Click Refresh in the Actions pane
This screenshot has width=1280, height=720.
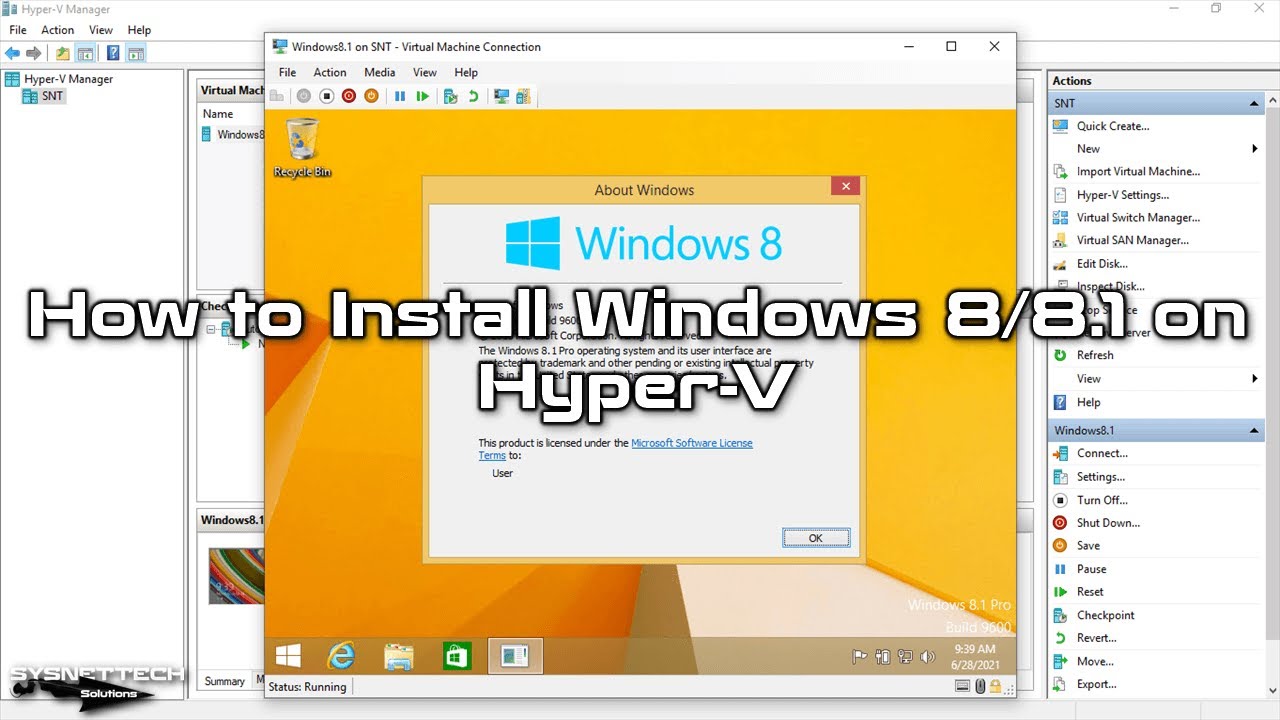click(1095, 356)
